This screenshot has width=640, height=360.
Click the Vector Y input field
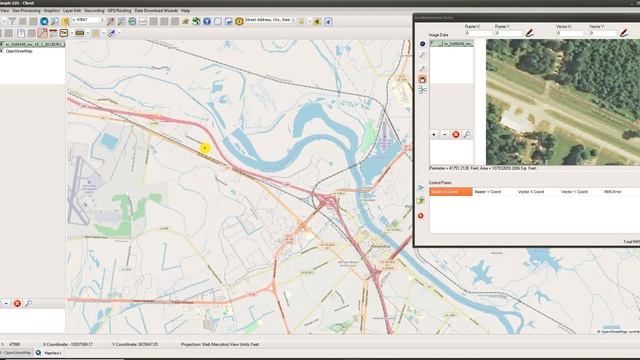tap(603, 33)
